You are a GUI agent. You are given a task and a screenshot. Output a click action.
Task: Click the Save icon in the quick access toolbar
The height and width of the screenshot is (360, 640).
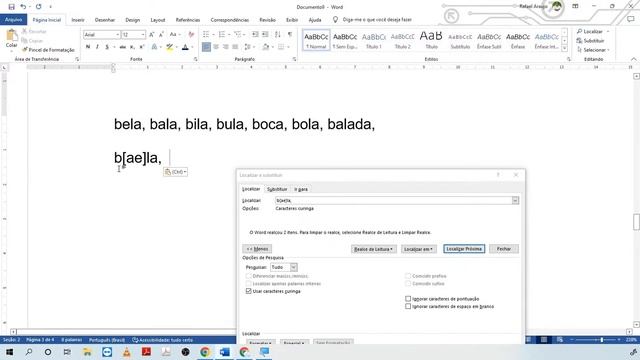pos(11,7)
